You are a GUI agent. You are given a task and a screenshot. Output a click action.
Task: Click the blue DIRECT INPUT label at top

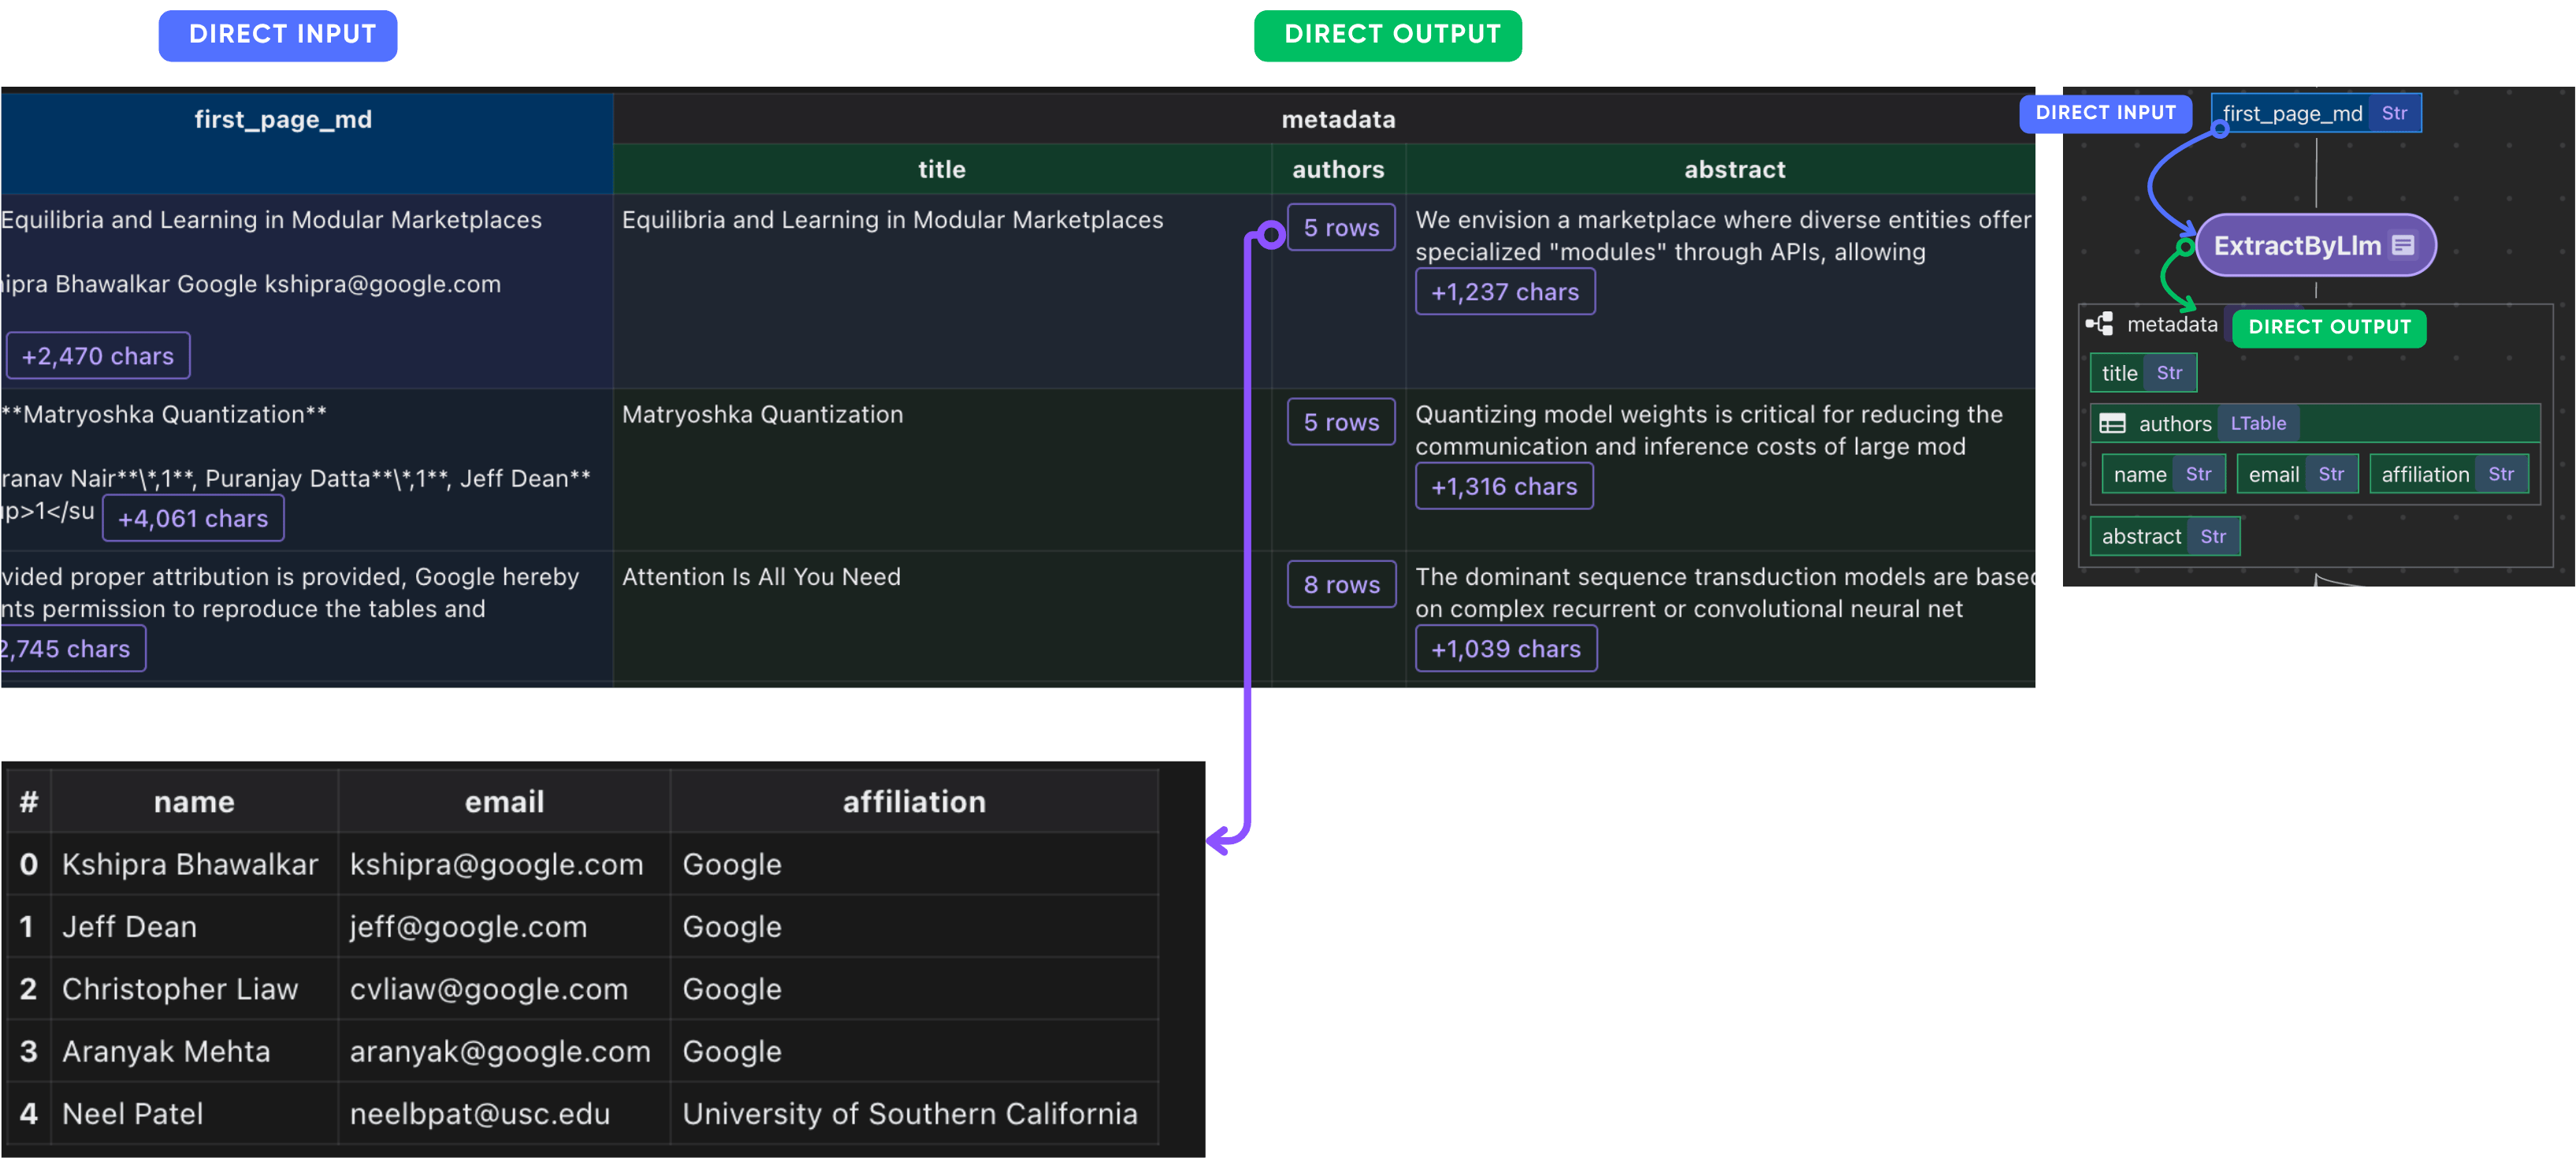click(281, 35)
